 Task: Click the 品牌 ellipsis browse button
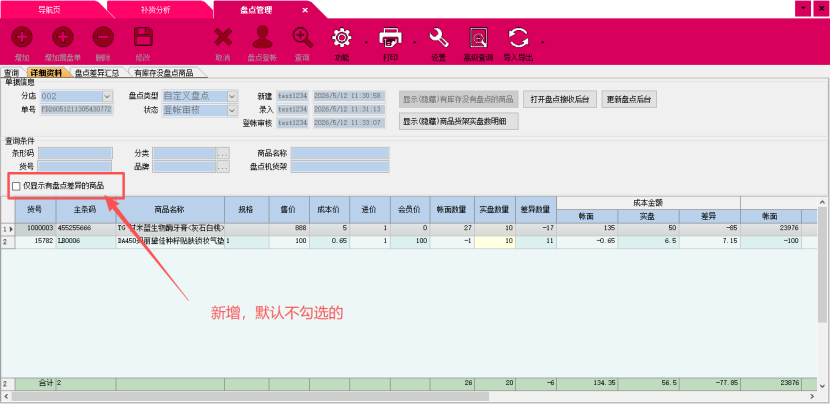(x=223, y=167)
